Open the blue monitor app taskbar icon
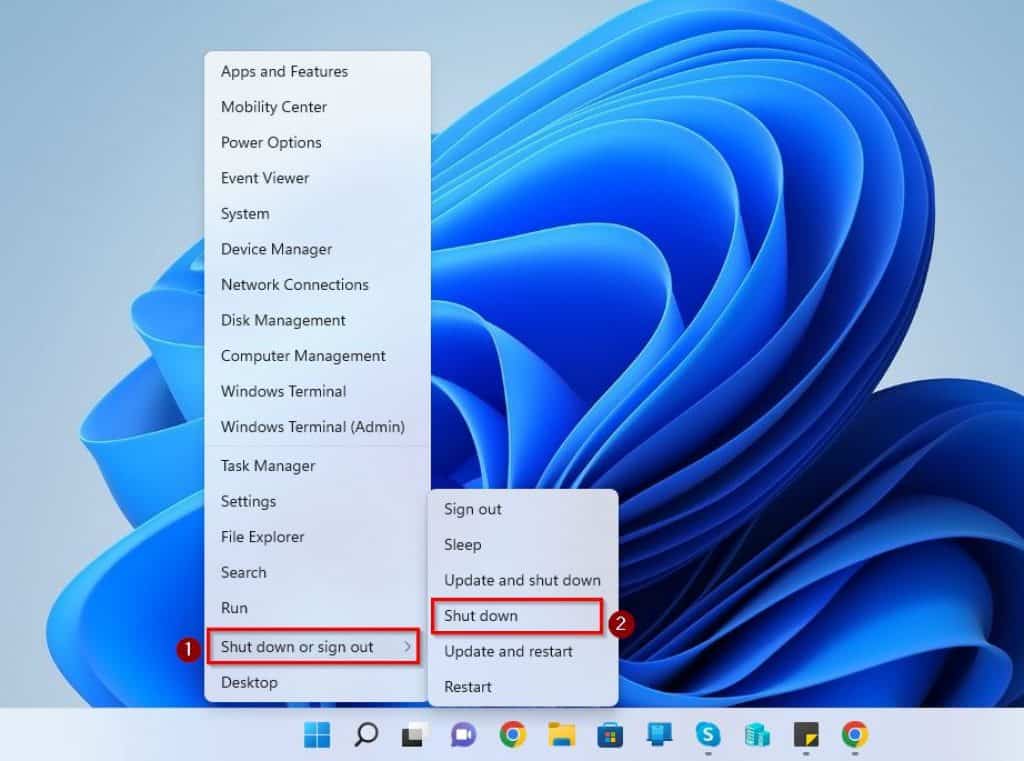1024x761 pixels. pos(659,735)
